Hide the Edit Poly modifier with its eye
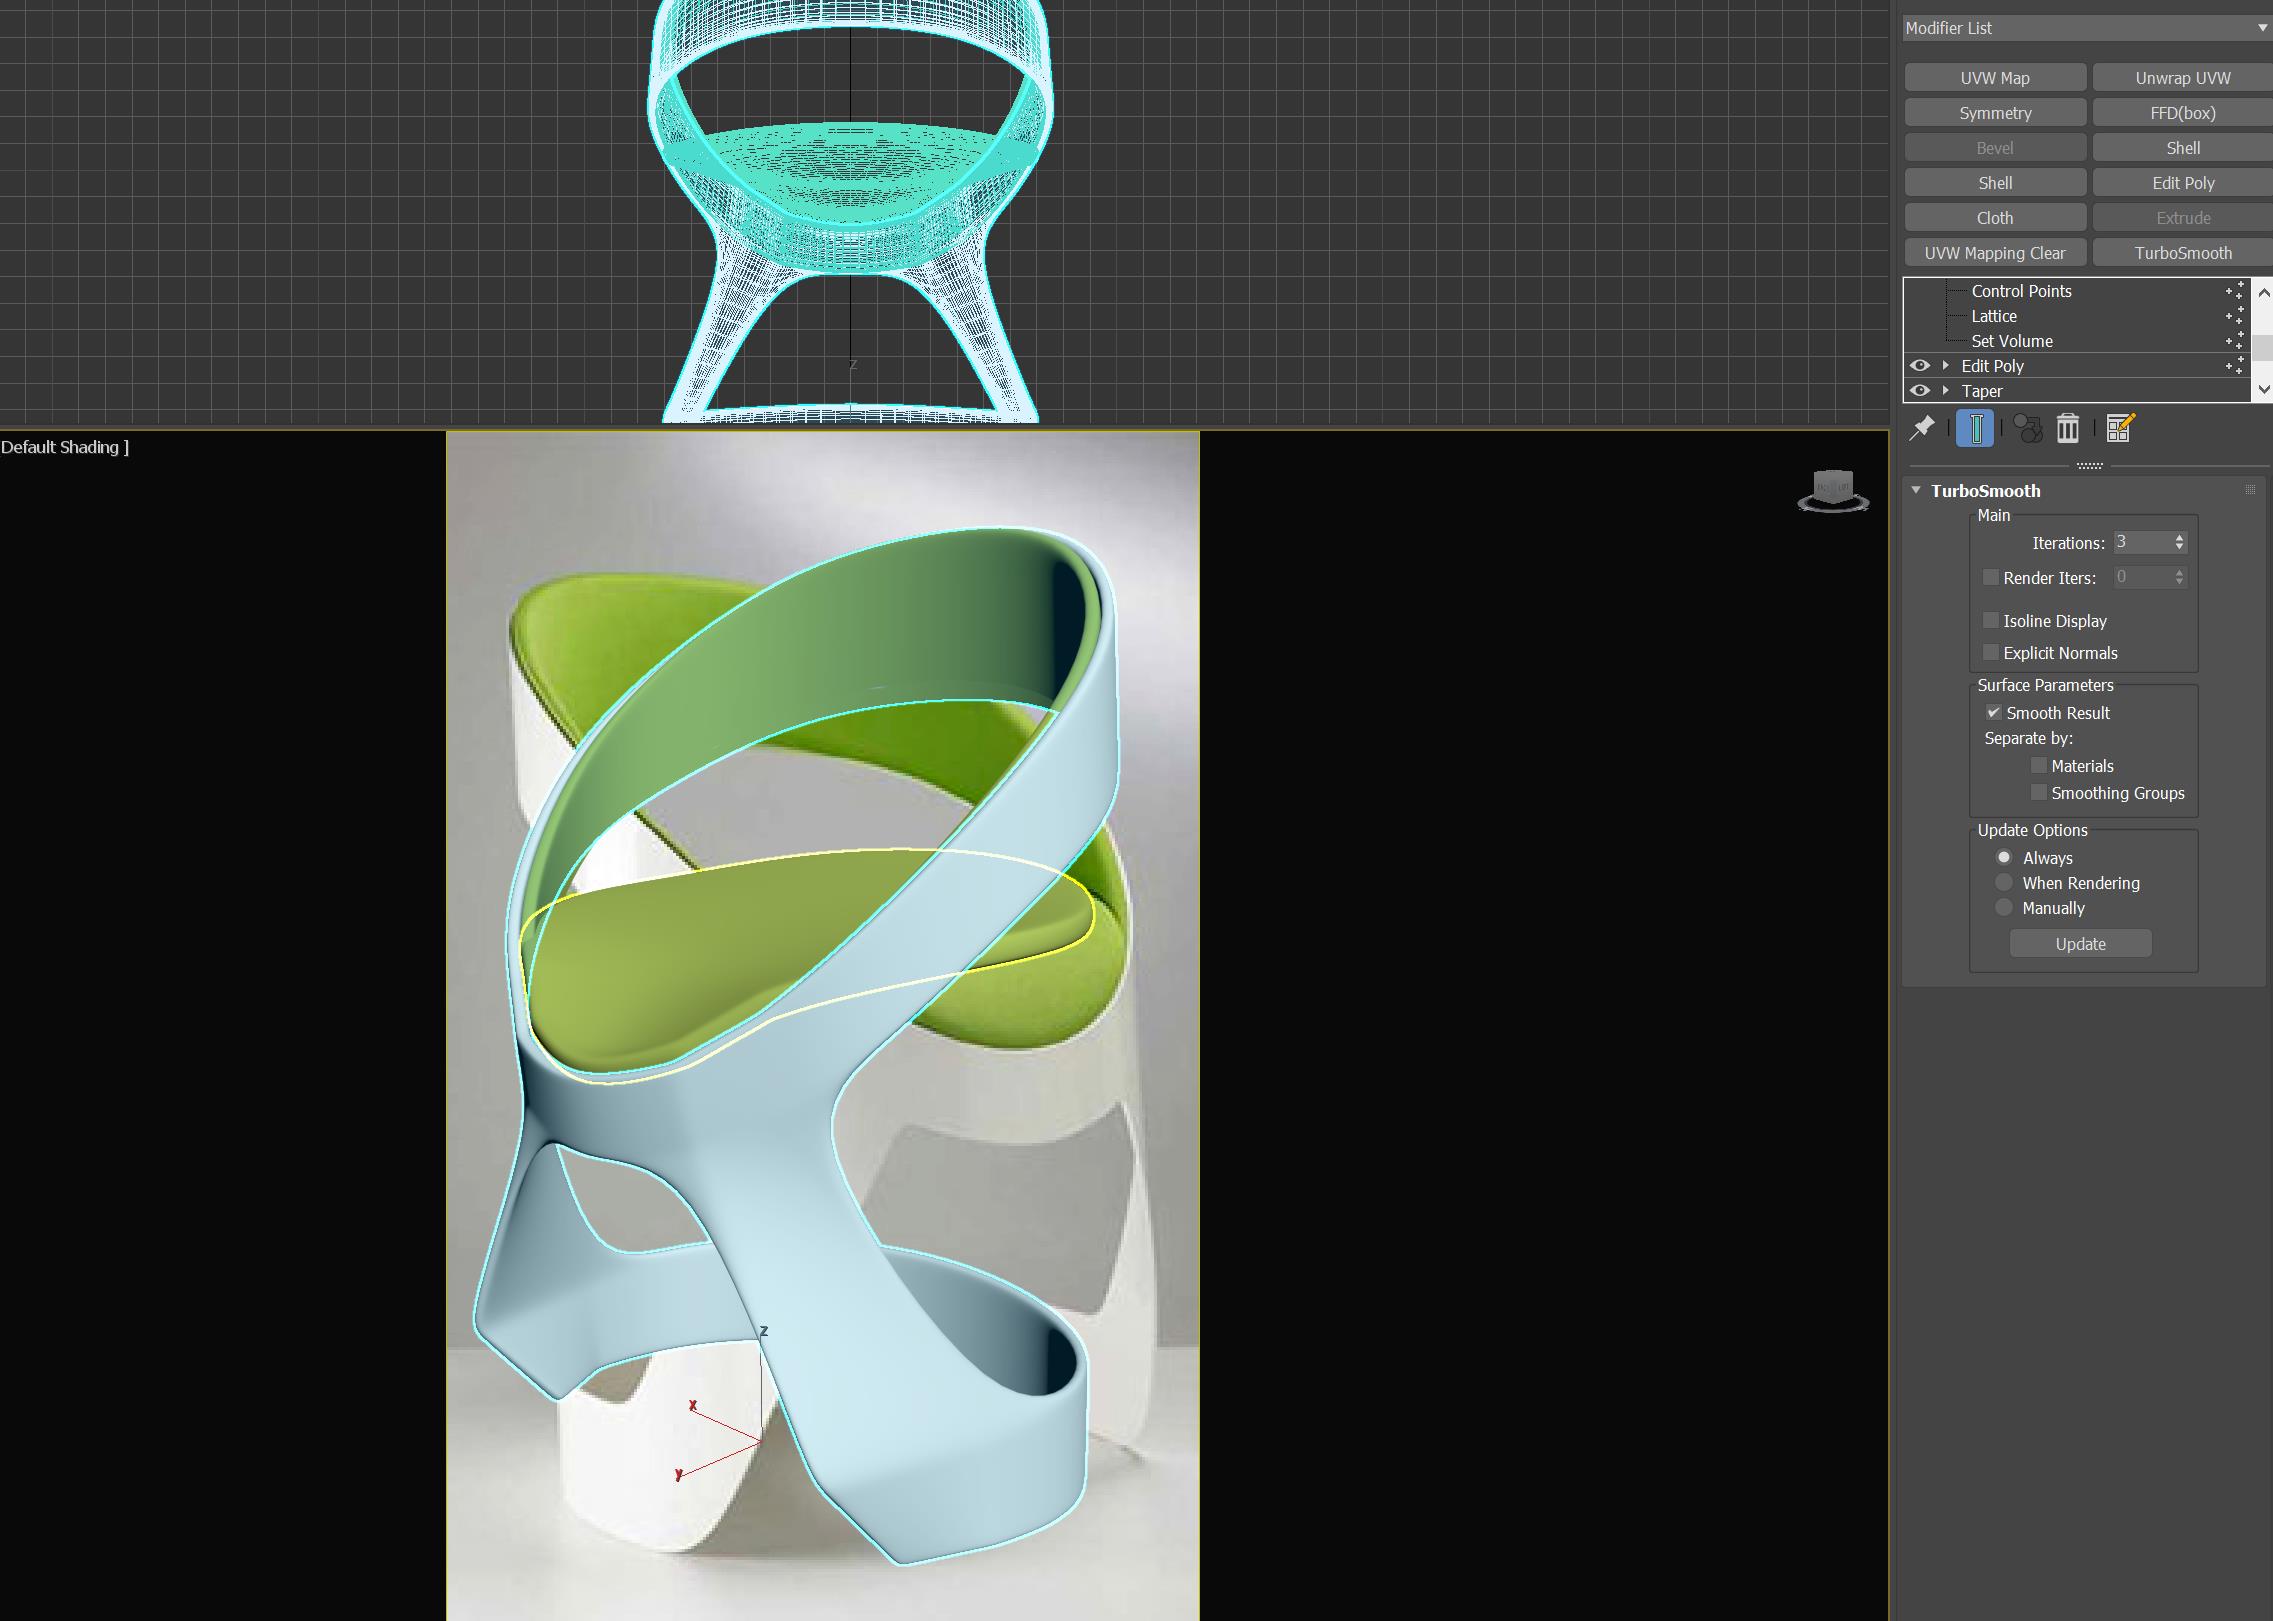Screen dimensions: 2273x1621 (1919, 365)
